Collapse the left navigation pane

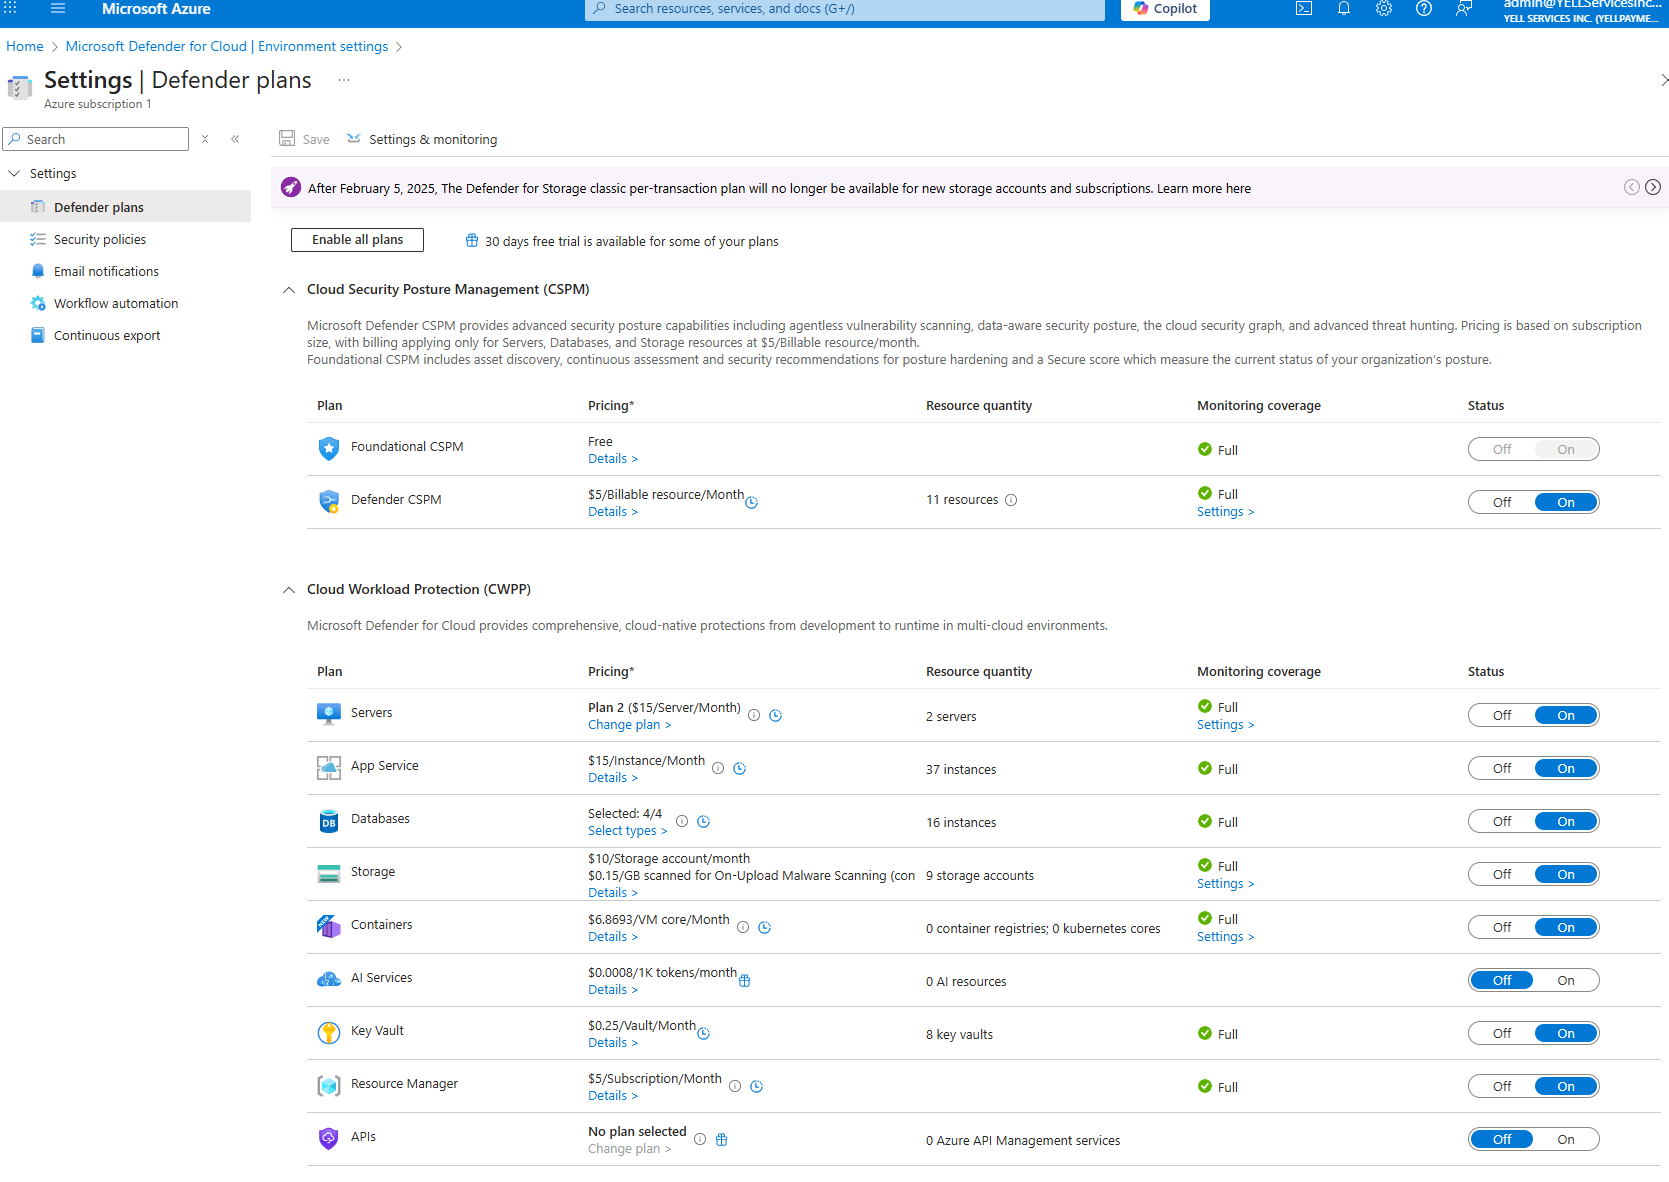click(235, 139)
